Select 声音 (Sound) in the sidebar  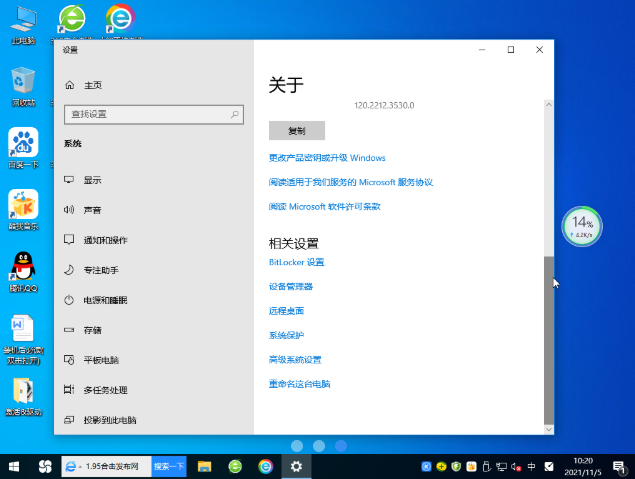click(x=92, y=210)
